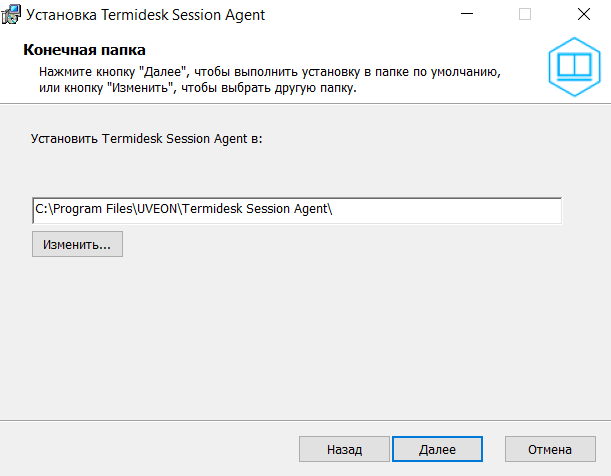Click the empty gray area right of "Изменить..."
Image resolution: width=611 pixels, height=476 pixels.
coord(350,245)
